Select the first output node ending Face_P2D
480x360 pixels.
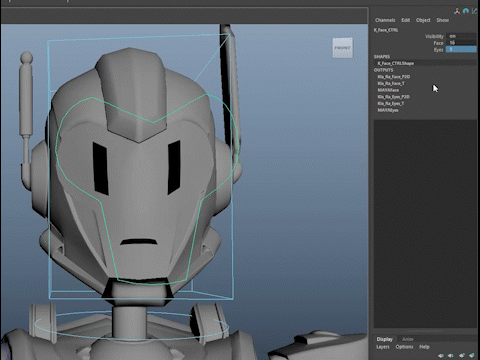394,77
